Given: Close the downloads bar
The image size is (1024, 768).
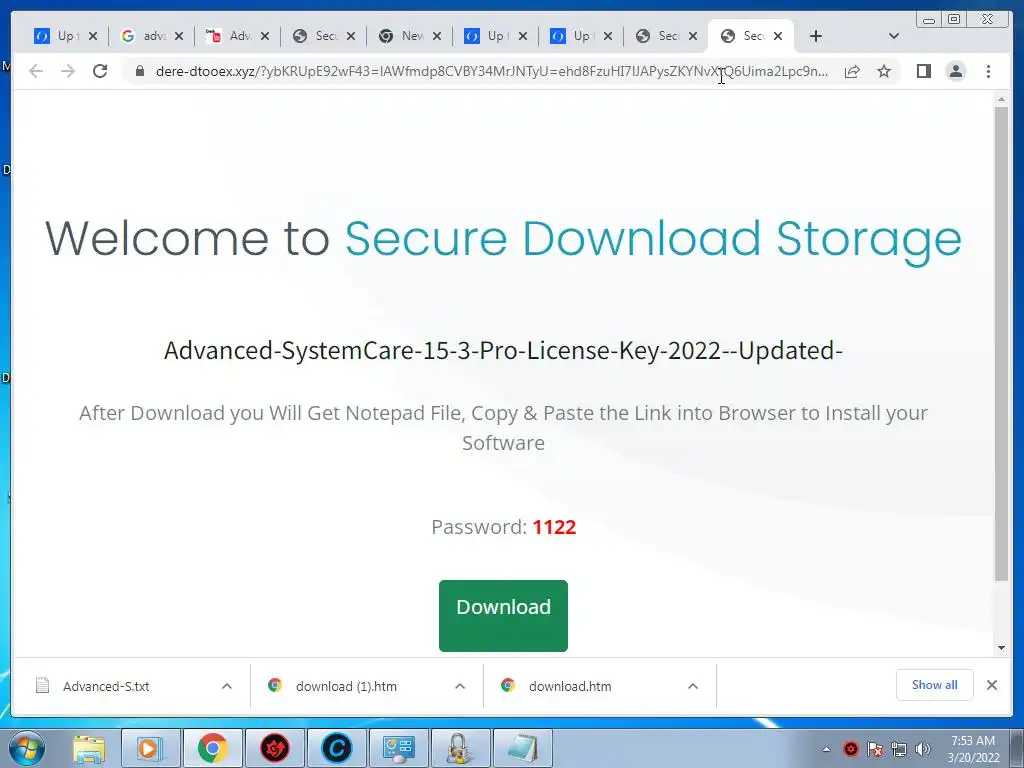Looking at the screenshot, I should point(991,685).
